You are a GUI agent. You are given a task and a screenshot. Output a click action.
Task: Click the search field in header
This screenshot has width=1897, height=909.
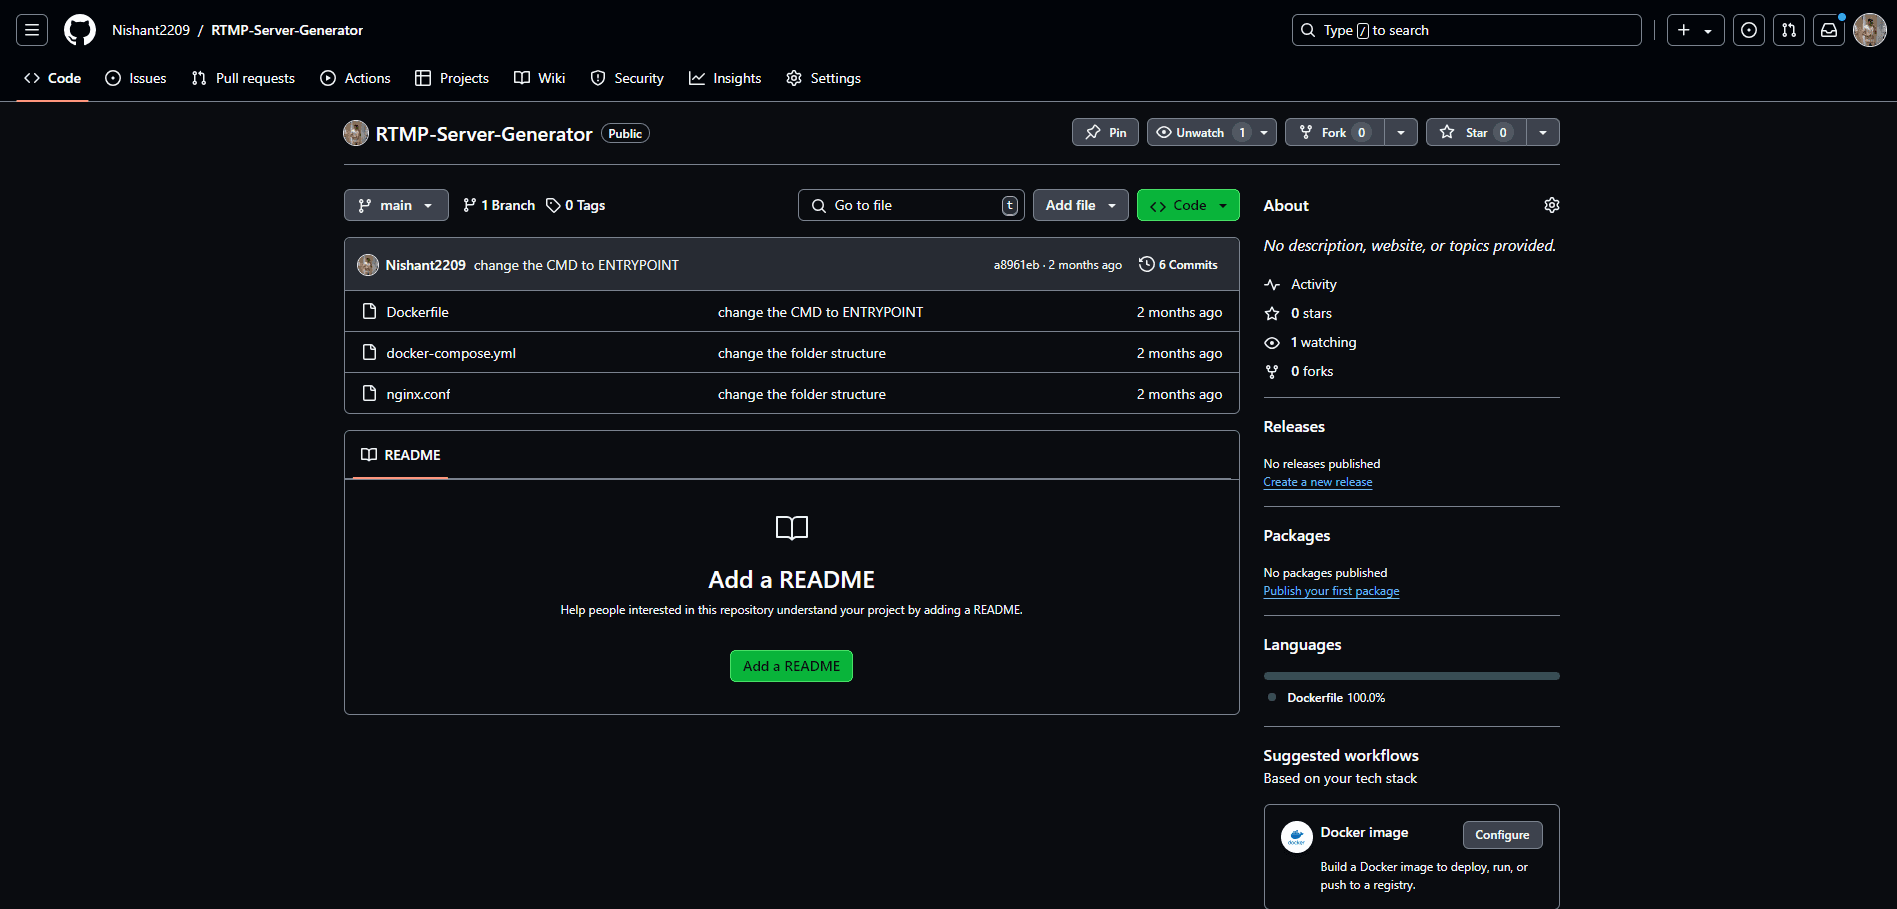point(1466,30)
